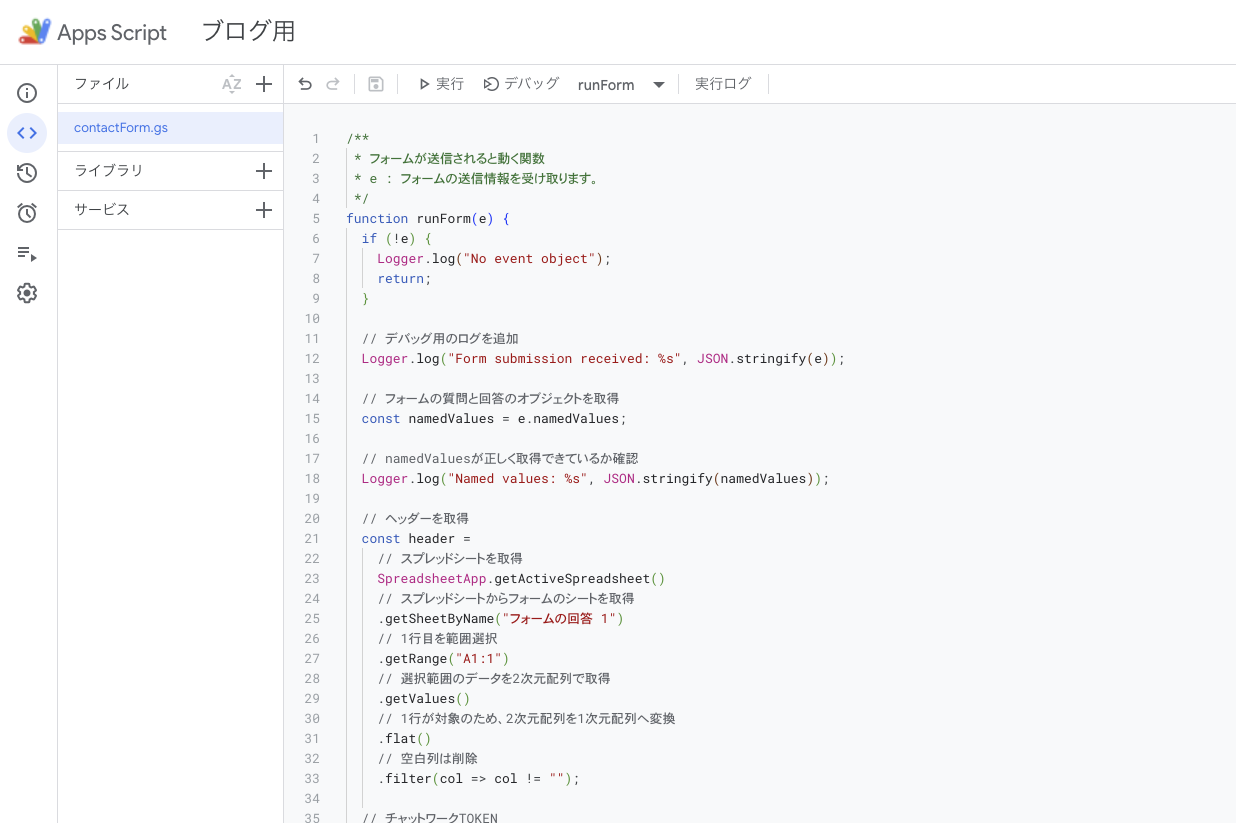Open the 実行ログ execution log
Screen dimensions: 1236x823
point(723,84)
